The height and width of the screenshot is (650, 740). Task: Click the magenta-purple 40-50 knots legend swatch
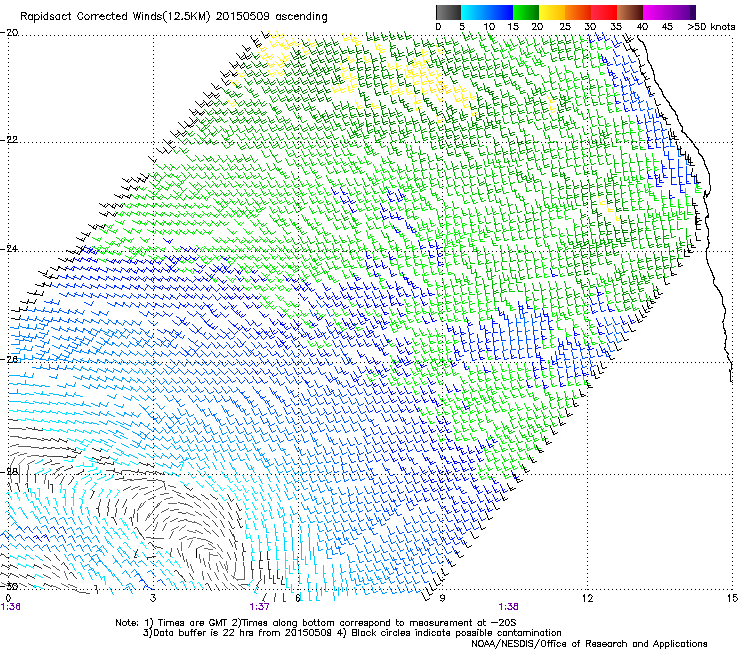pos(669,12)
